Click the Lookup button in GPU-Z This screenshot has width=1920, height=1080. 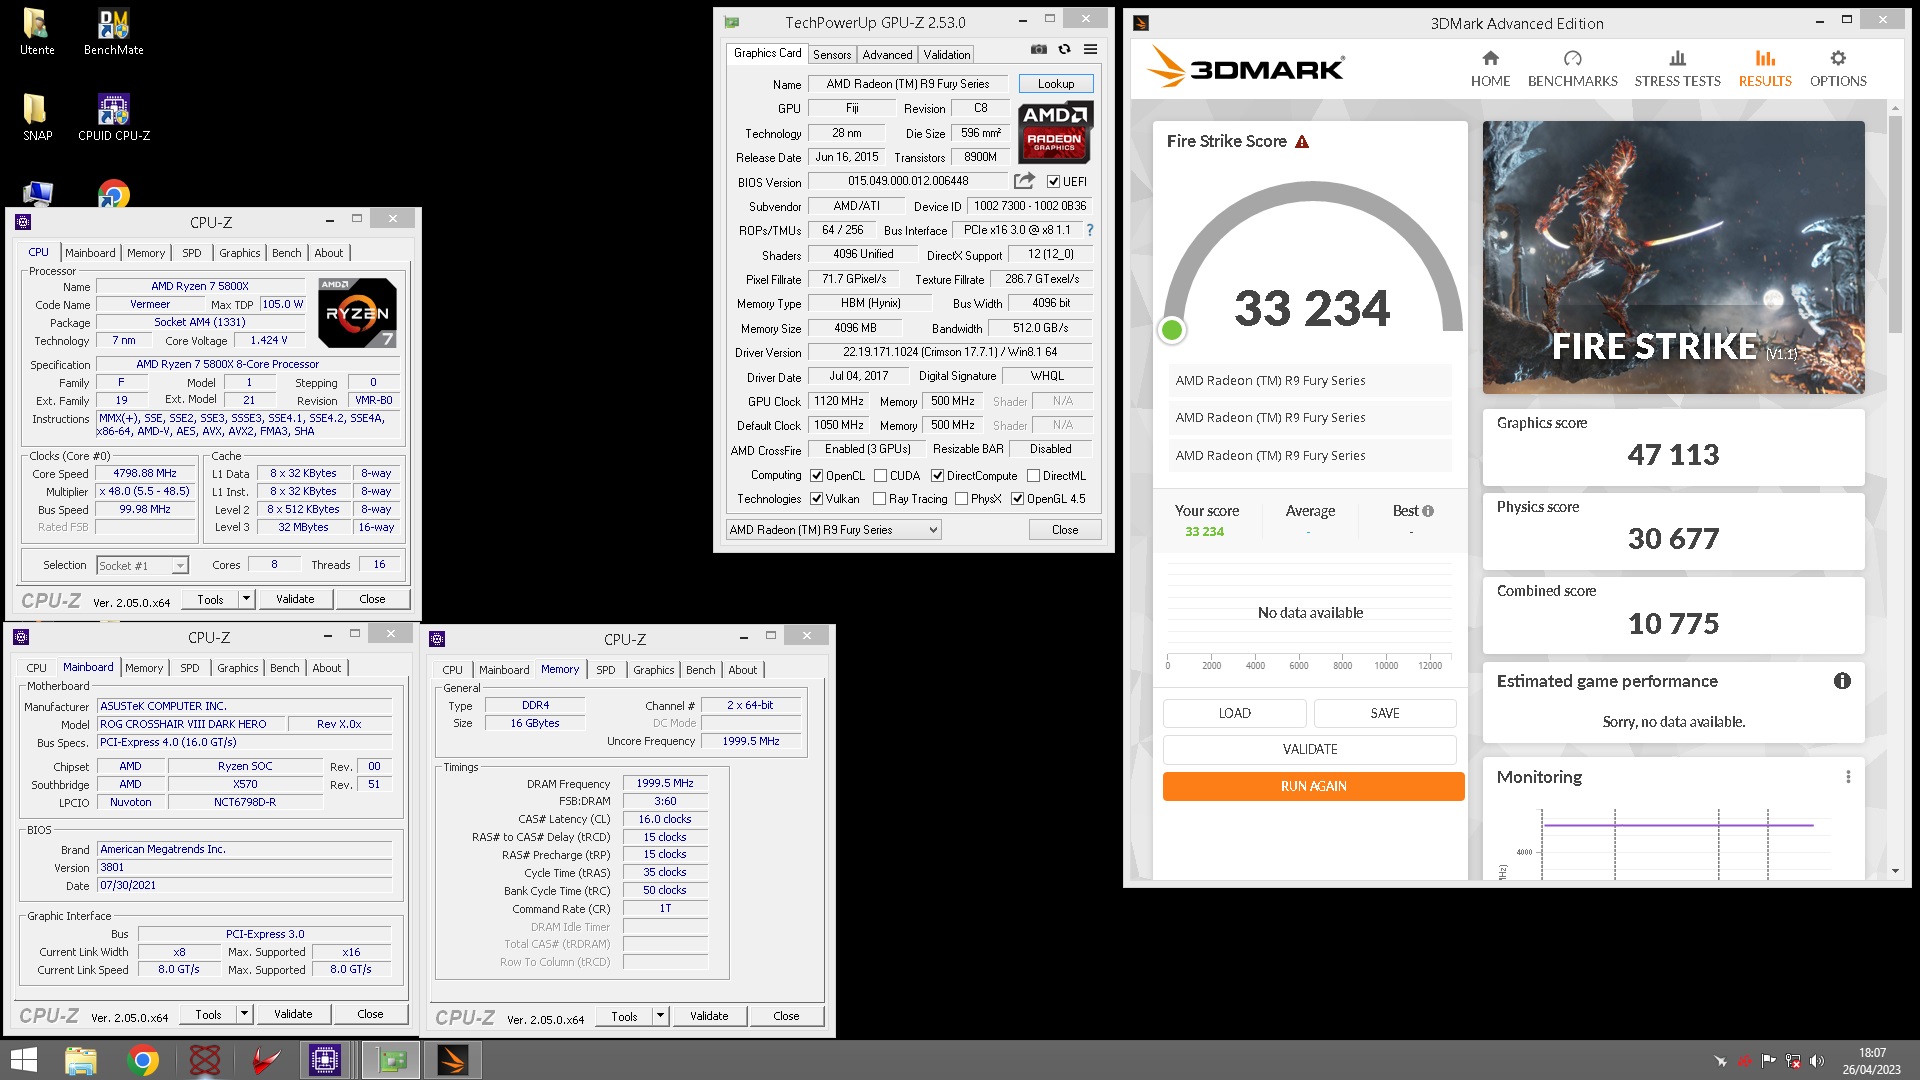click(1056, 84)
